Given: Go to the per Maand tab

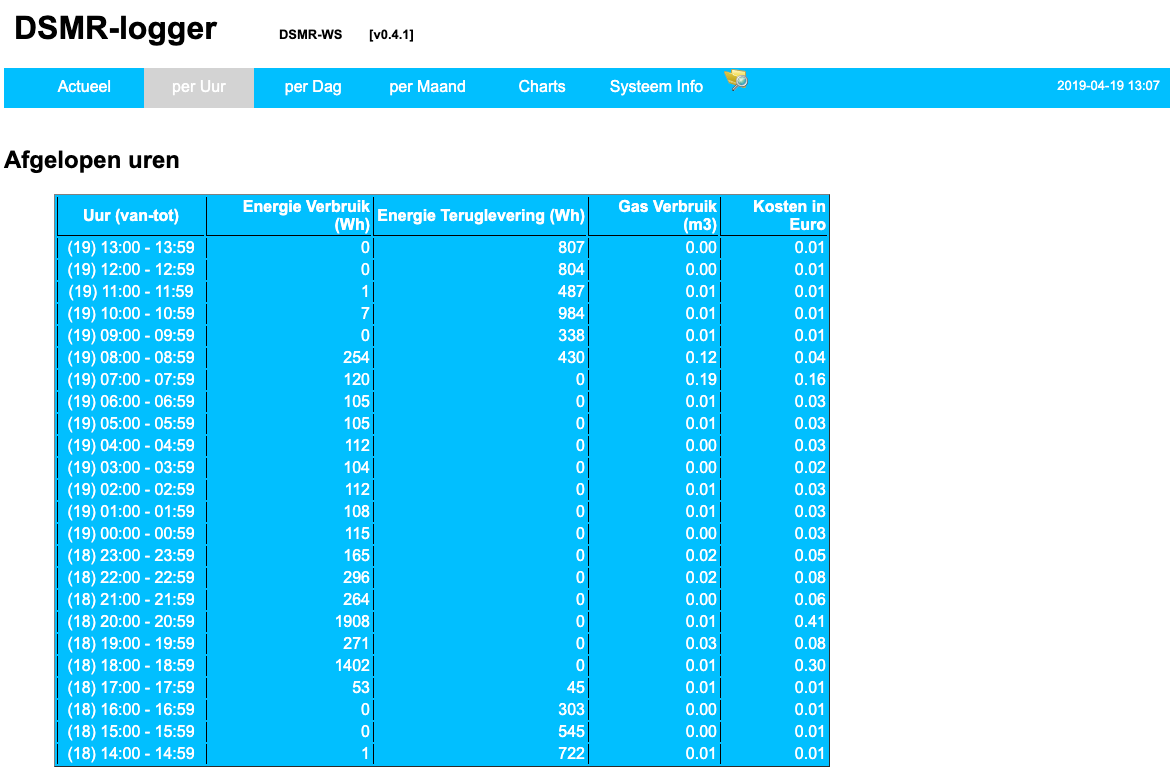Looking at the screenshot, I should pos(427,87).
